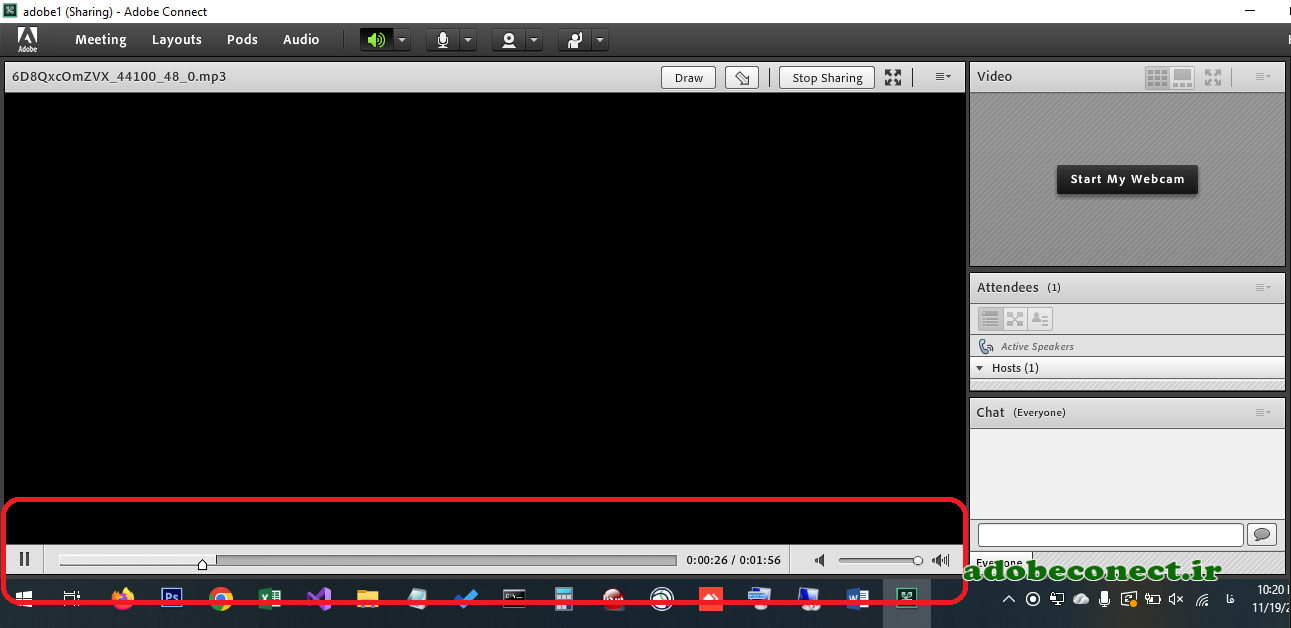This screenshot has width=1291, height=628.
Task: Click the chat message input field
Action: point(1110,535)
